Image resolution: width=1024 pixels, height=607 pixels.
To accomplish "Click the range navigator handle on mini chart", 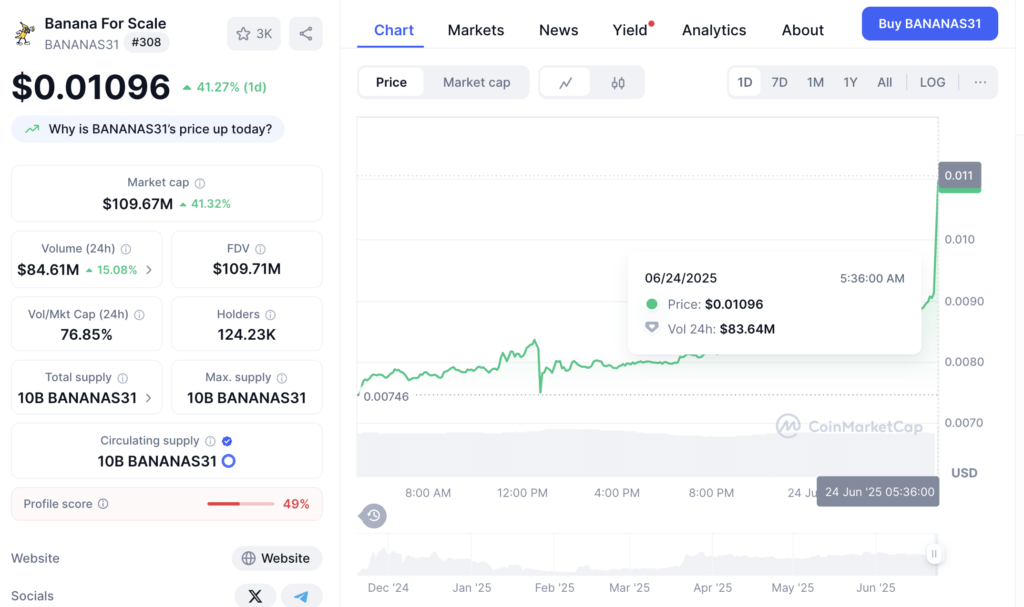I will point(934,554).
